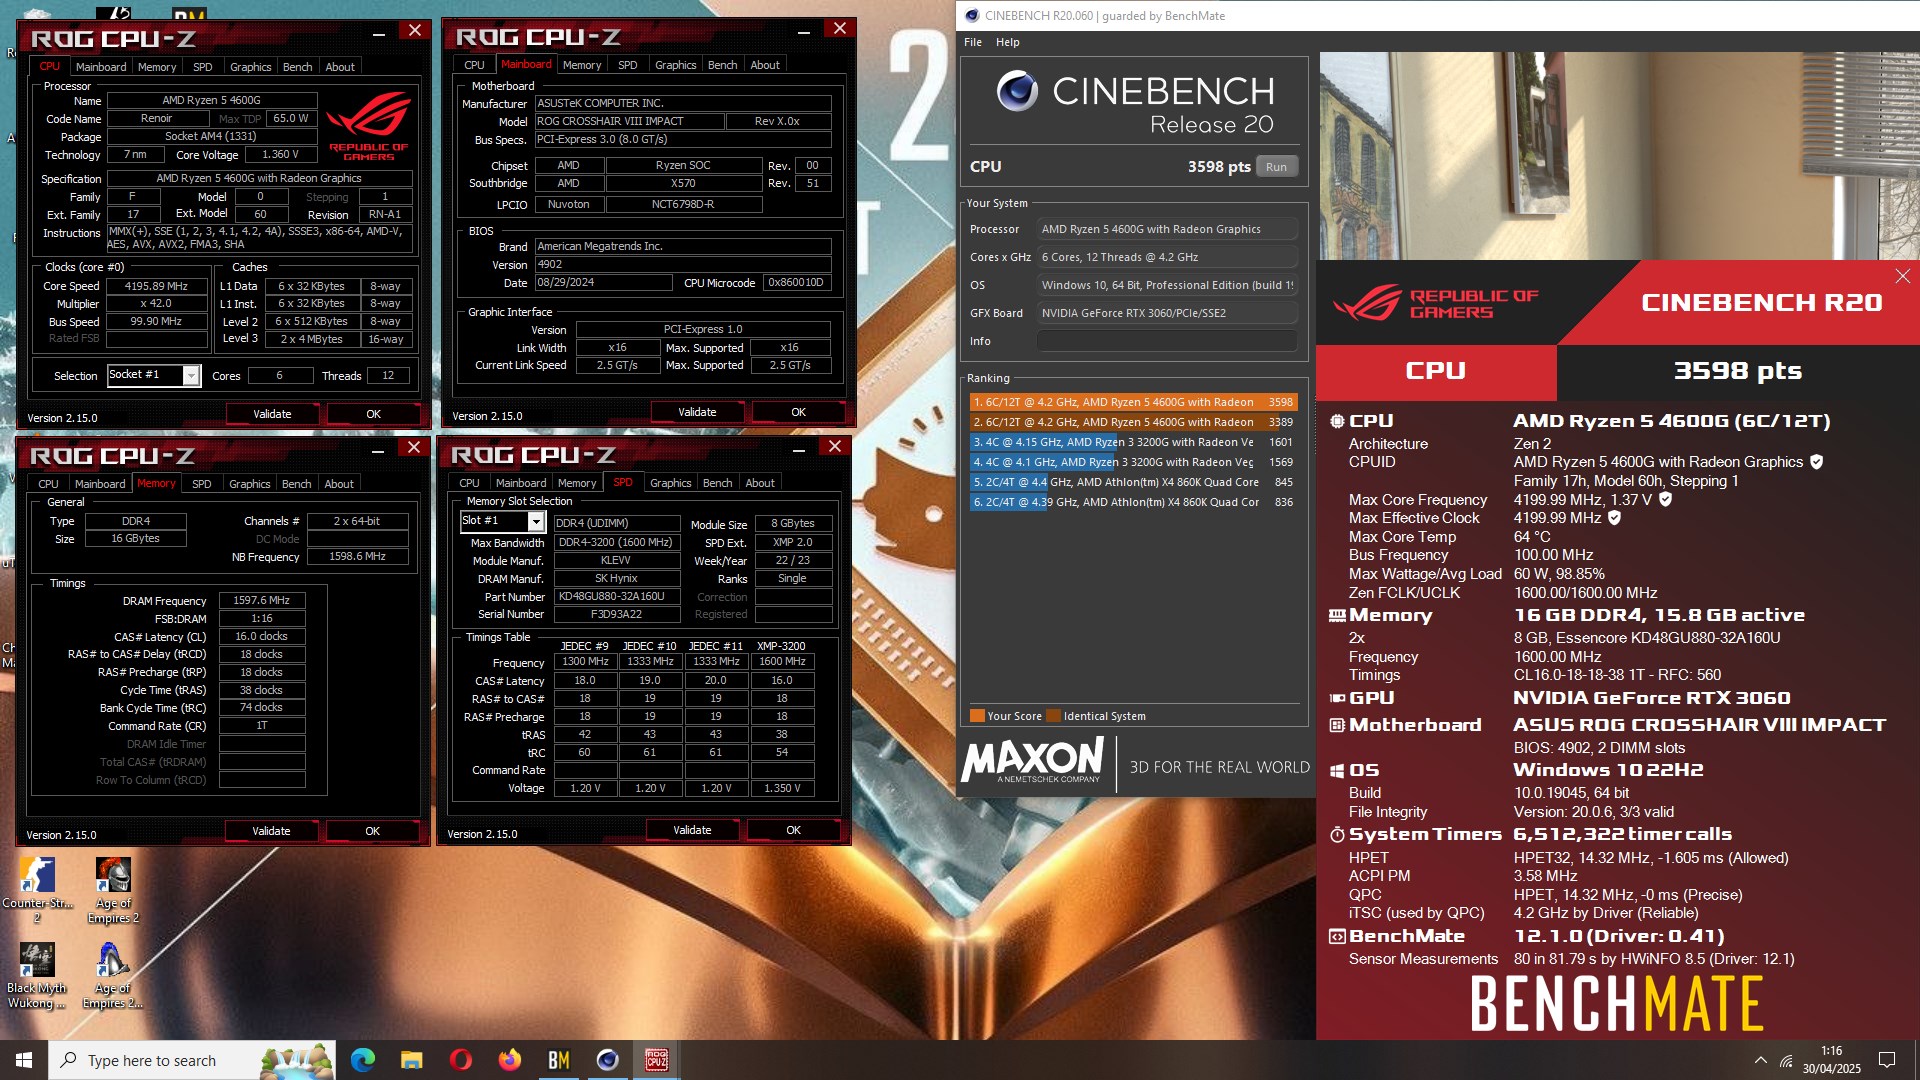The width and height of the screenshot is (1920, 1080).
Task: Minimize the CPU-Z Memory window
Action: tap(378, 449)
